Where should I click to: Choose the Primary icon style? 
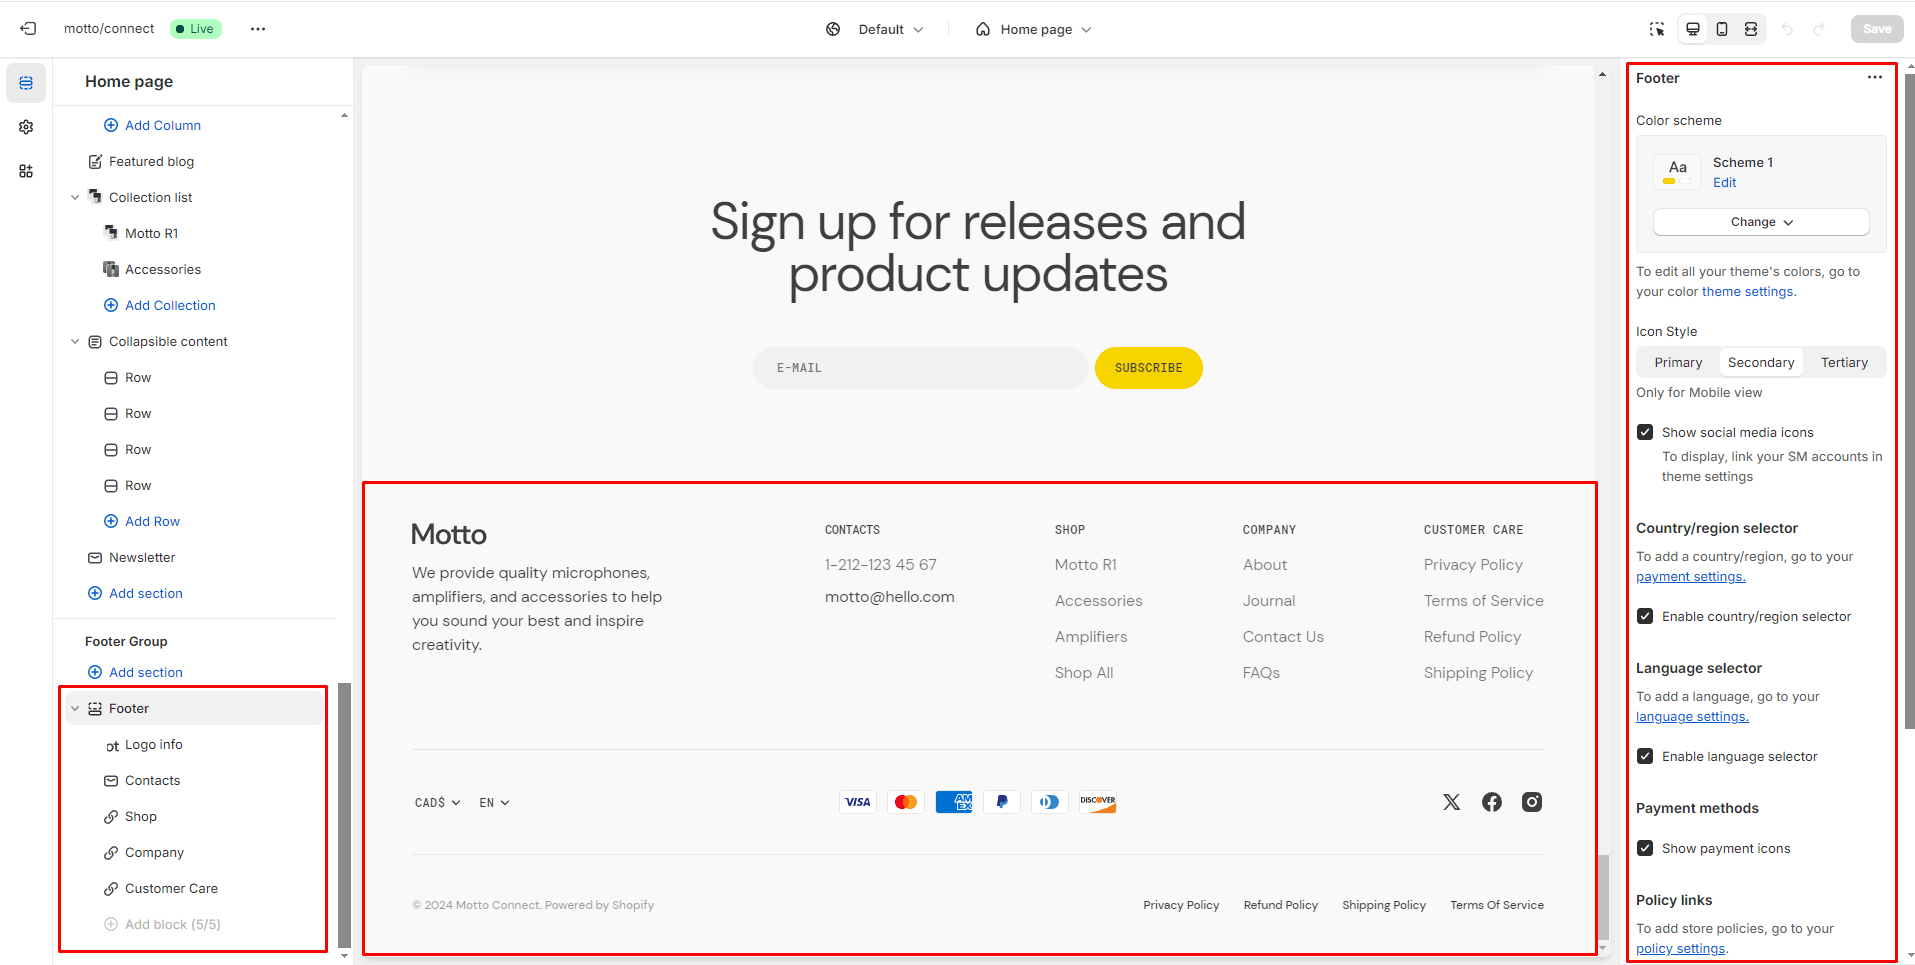click(x=1677, y=362)
